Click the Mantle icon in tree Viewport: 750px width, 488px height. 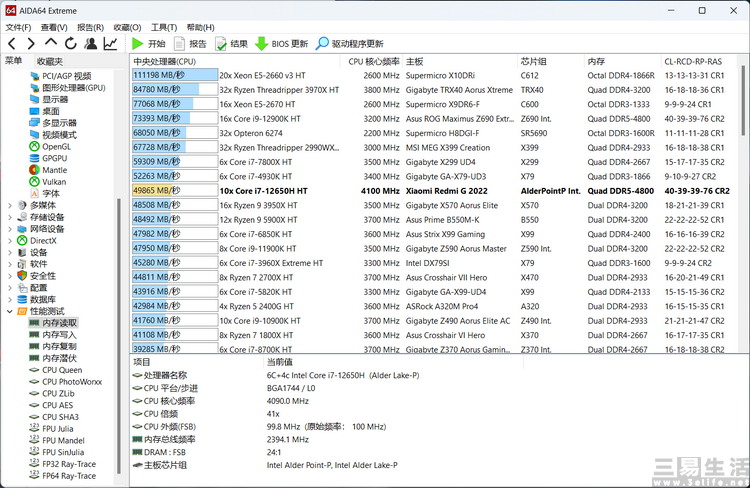[x=34, y=170]
